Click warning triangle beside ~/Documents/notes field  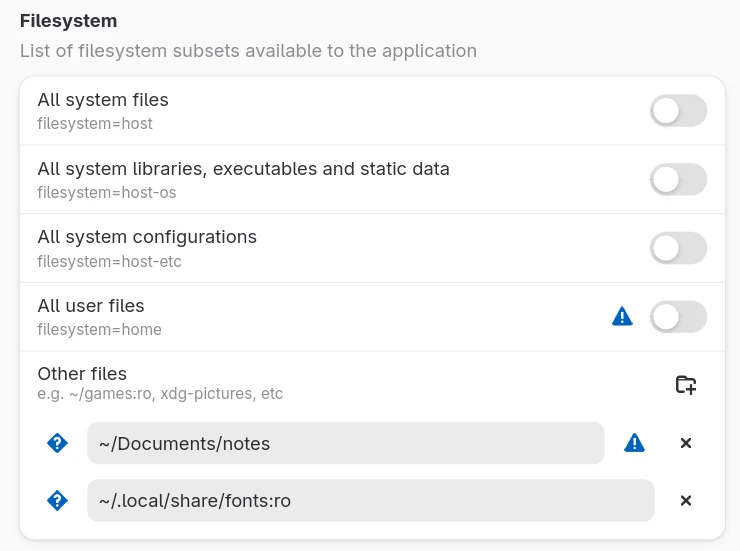(x=634, y=443)
